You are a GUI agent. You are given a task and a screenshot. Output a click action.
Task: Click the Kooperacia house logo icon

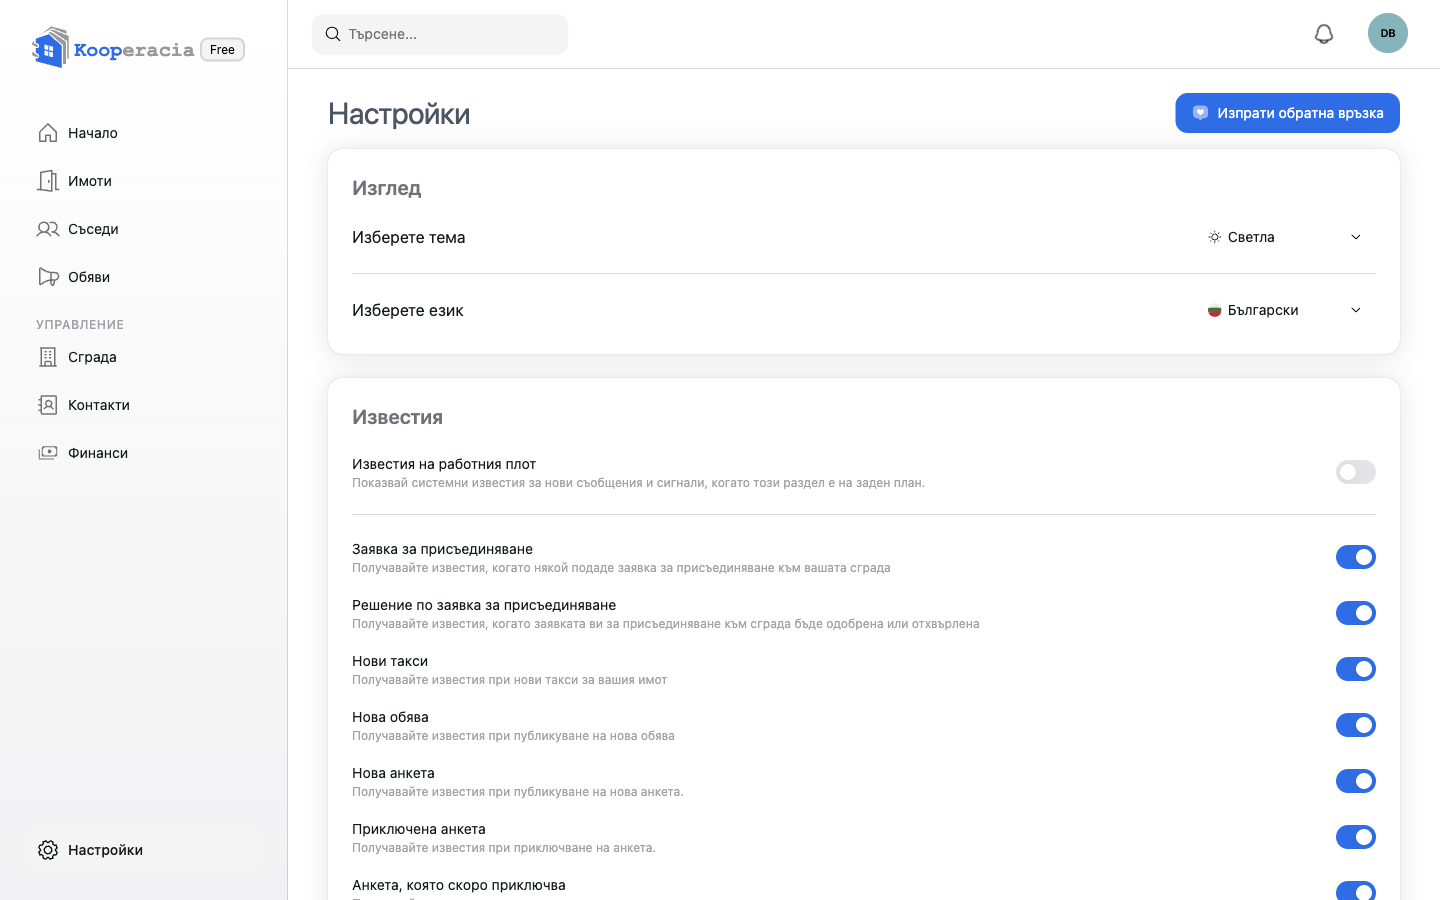coord(50,48)
